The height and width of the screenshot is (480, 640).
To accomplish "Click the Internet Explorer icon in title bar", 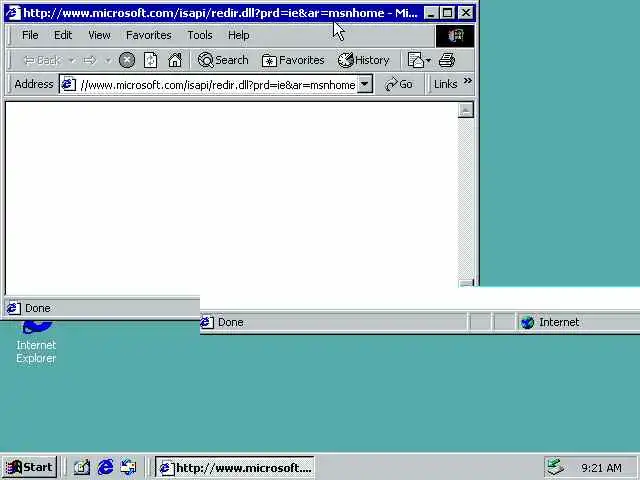I will coord(13,13).
